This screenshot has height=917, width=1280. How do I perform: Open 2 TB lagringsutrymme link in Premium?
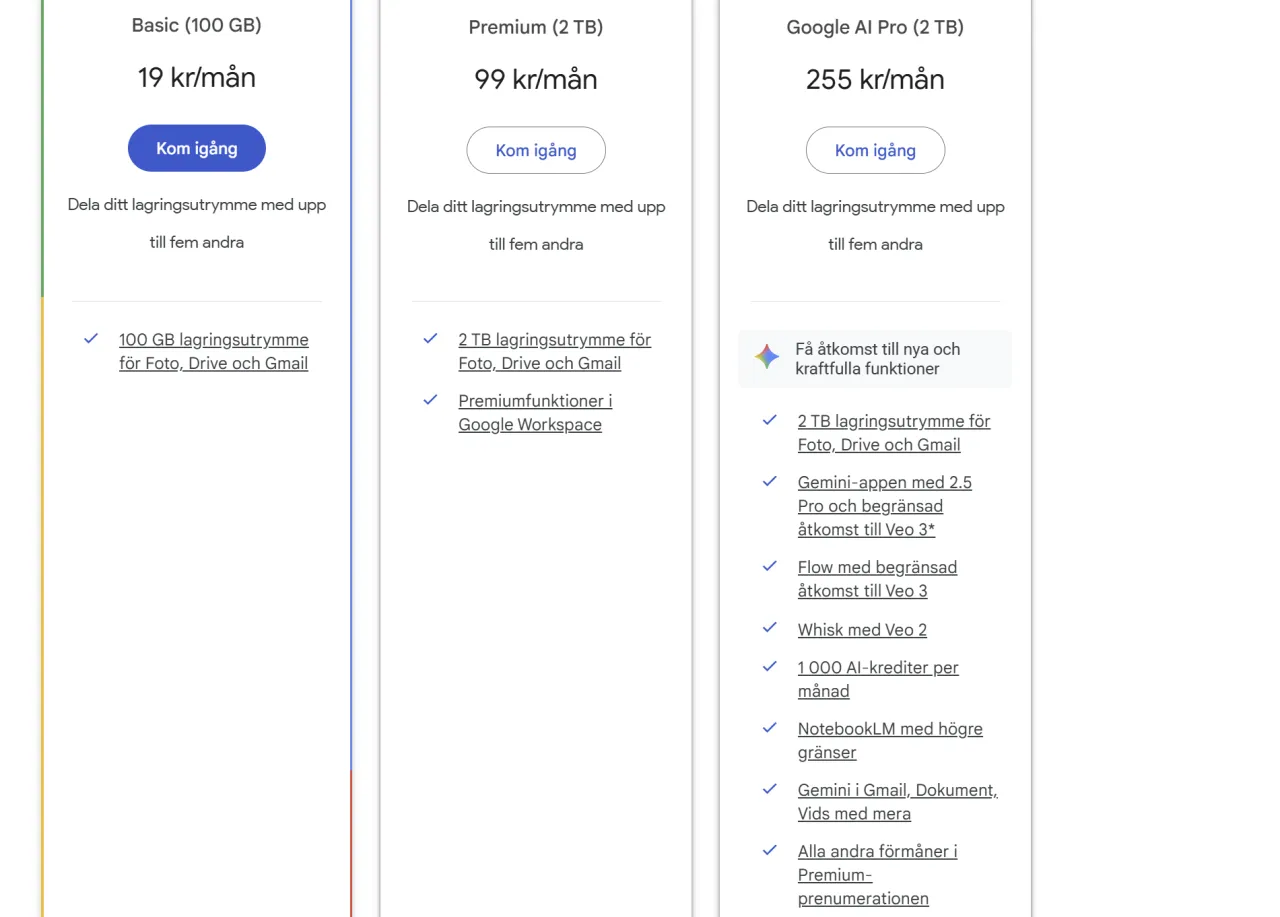click(x=554, y=352)
